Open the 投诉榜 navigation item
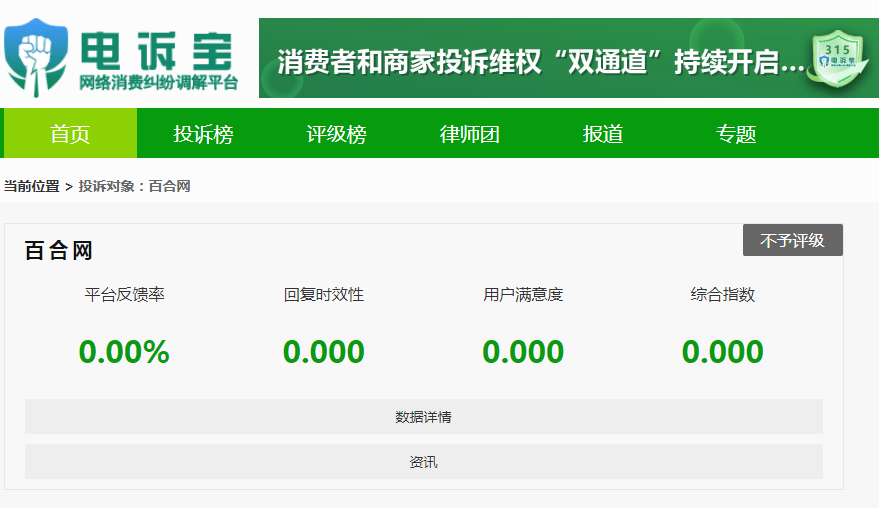The image size is (879, 508). click(203, 134)
